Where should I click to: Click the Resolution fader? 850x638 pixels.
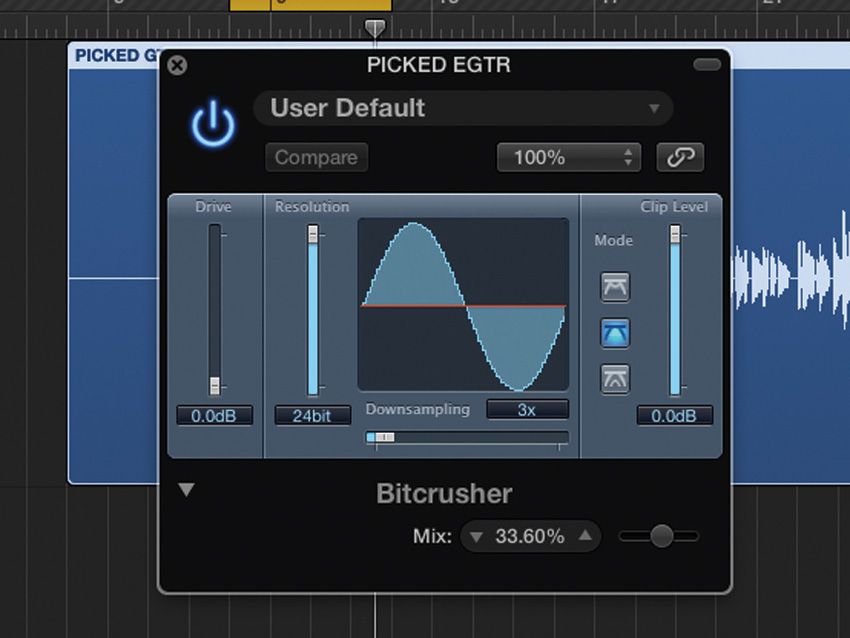tap(314, 235)
